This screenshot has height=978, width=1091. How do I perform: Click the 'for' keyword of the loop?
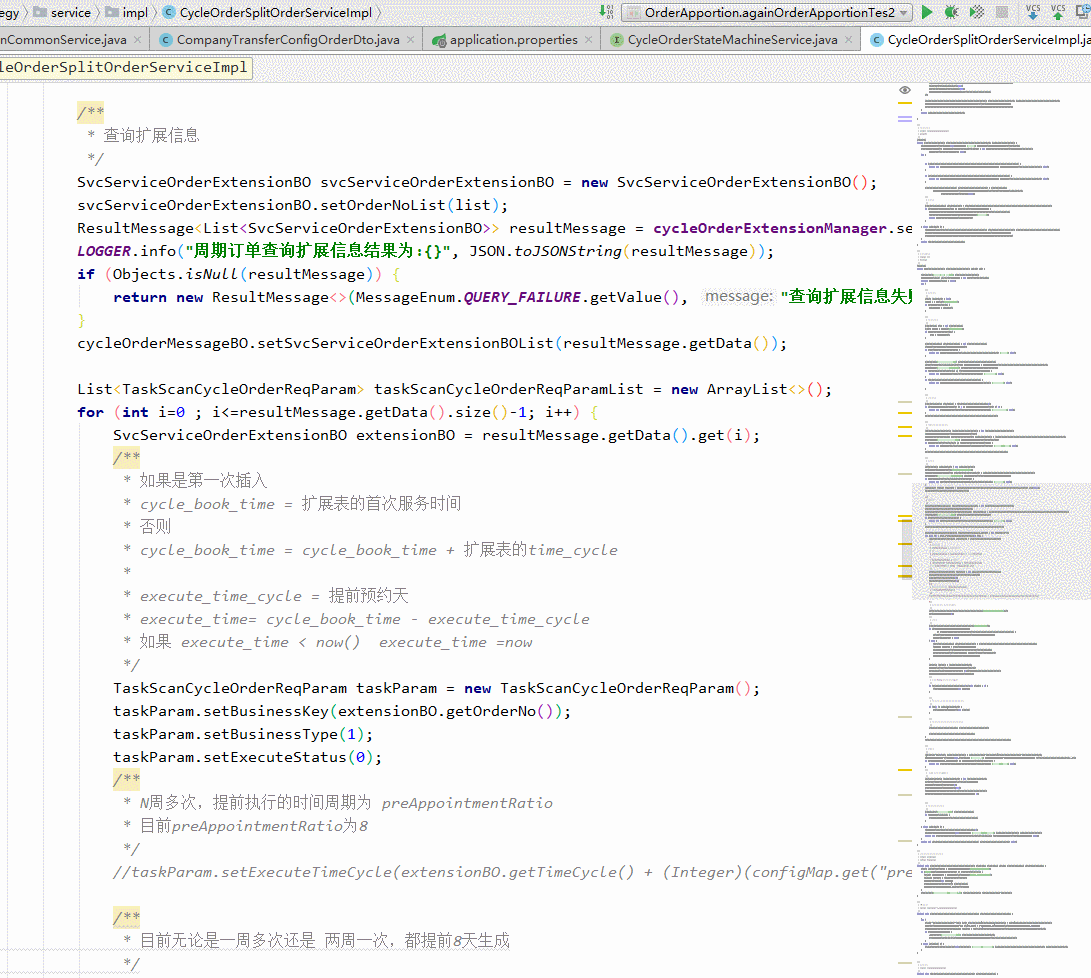click(x=90, y=412)
